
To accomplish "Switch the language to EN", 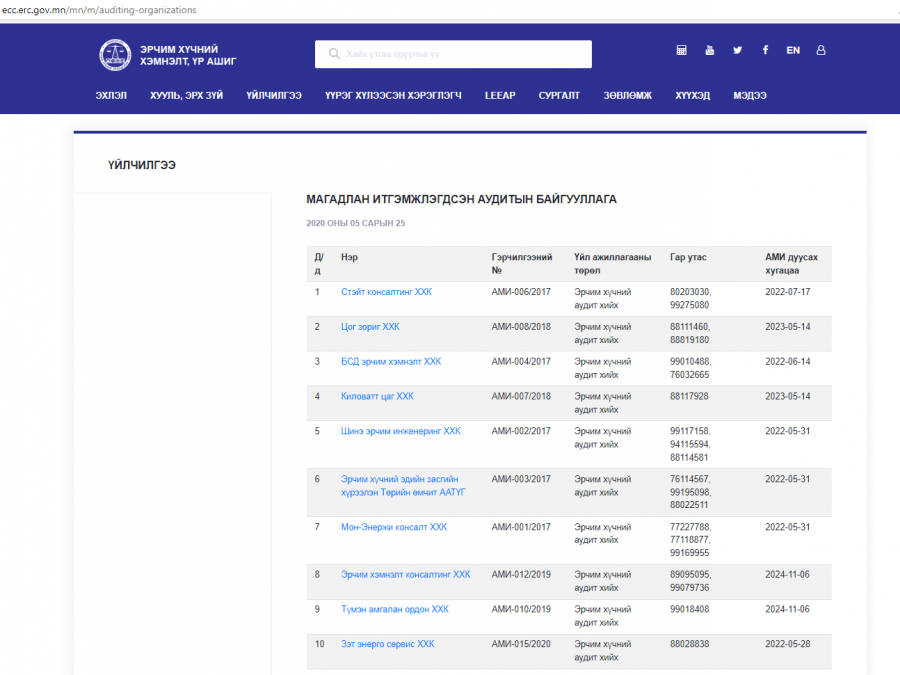I will click(793, 51).
